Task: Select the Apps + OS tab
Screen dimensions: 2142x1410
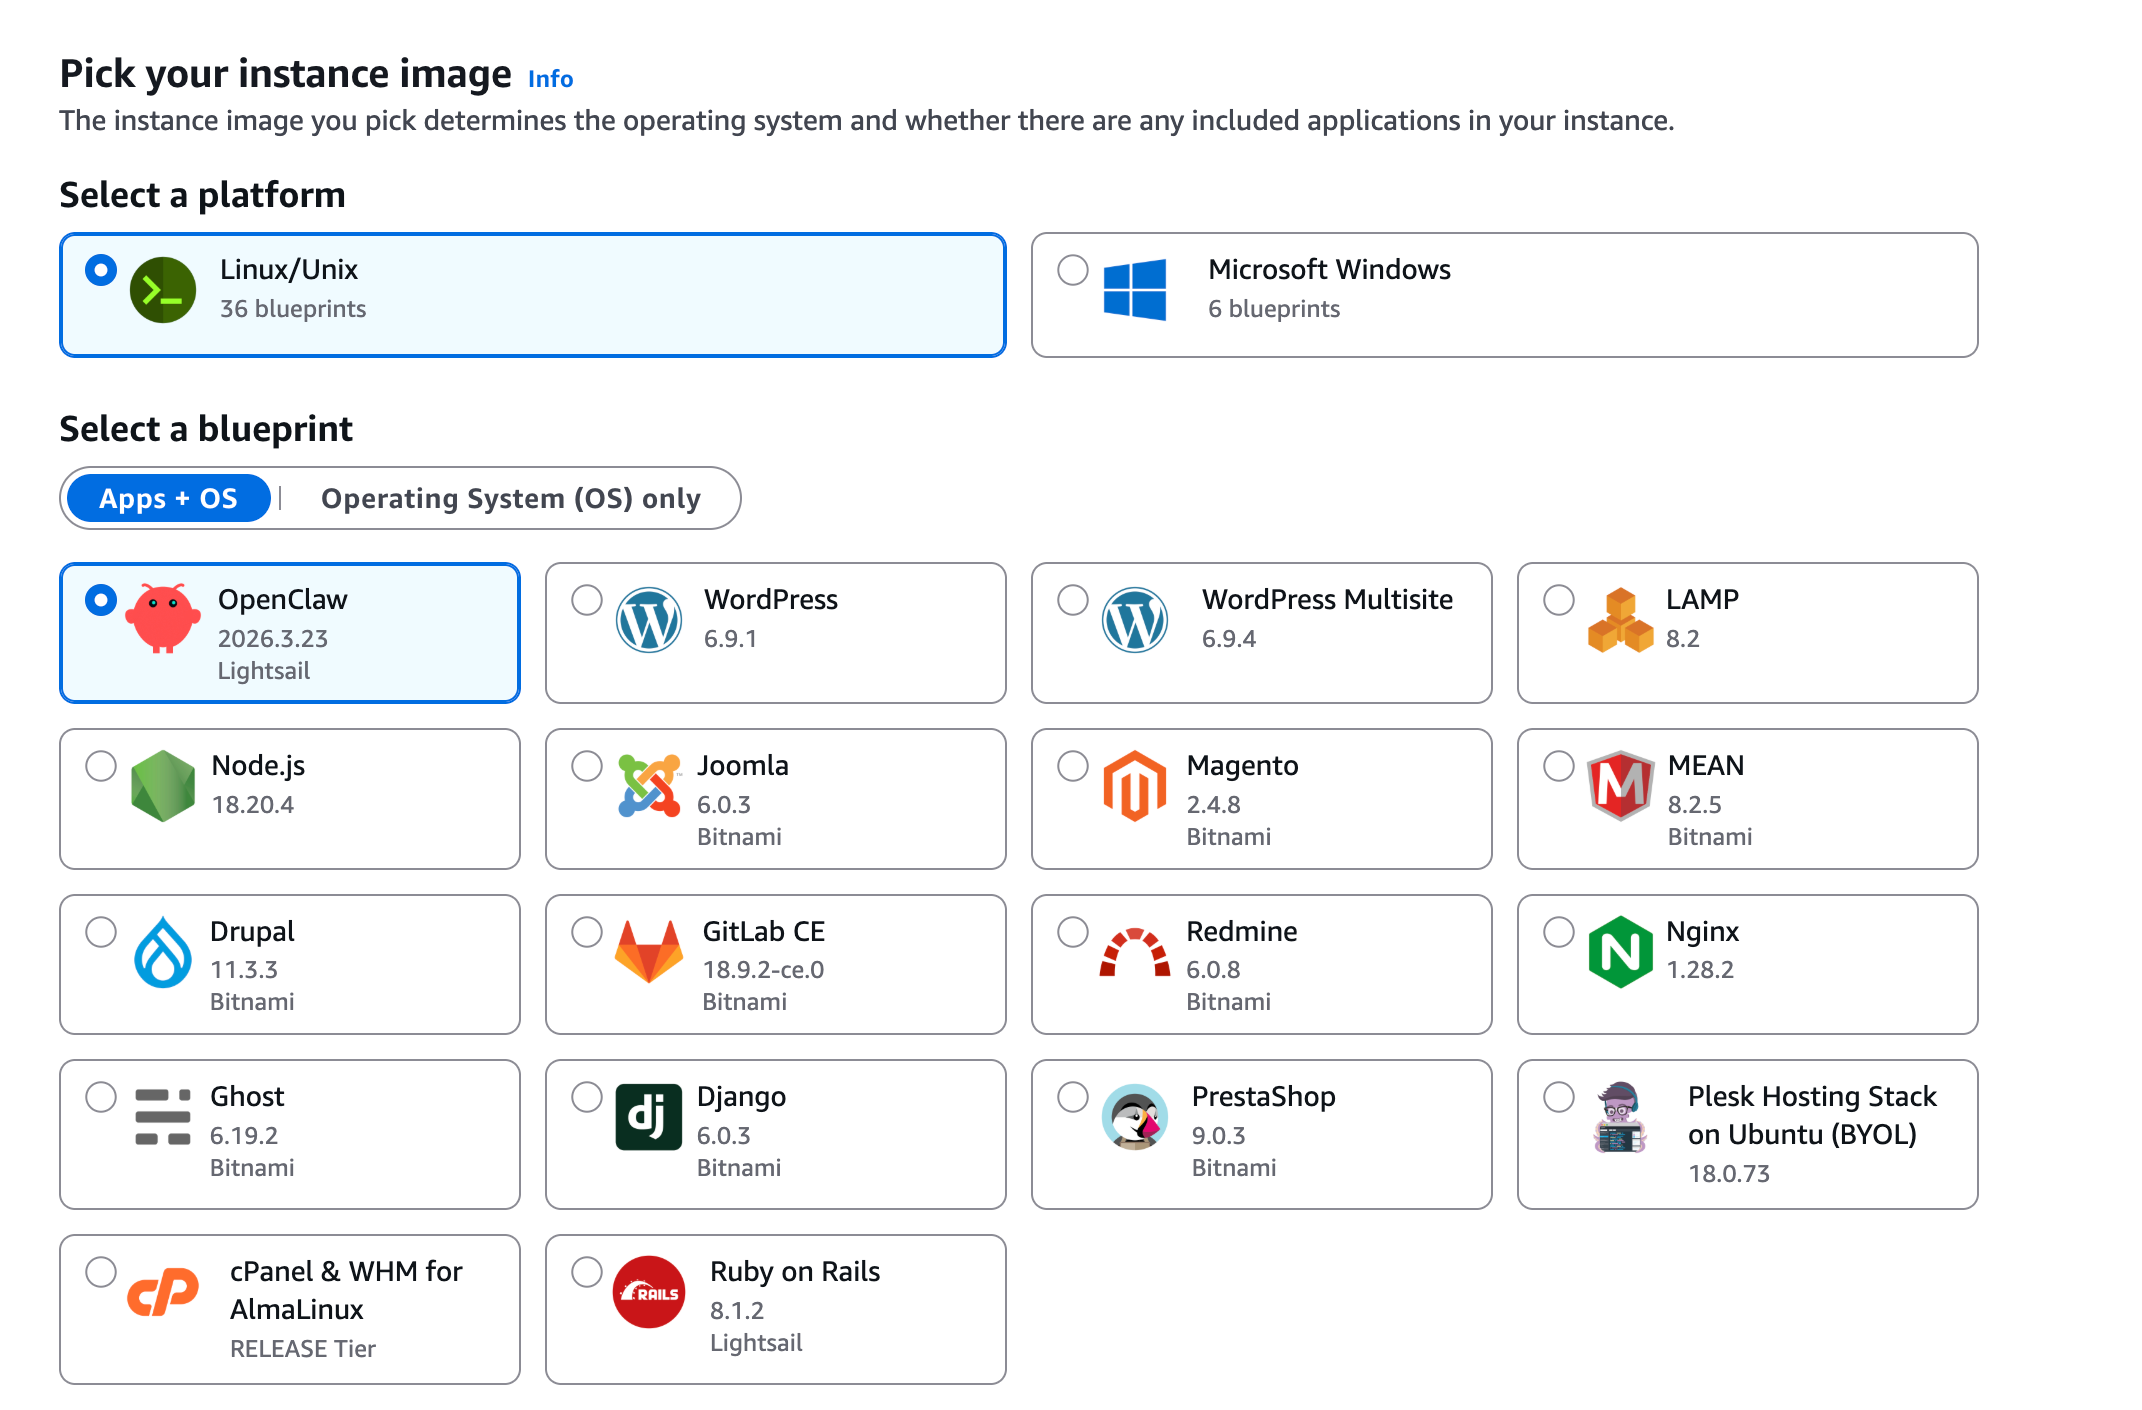Action: tap(169, 498)
